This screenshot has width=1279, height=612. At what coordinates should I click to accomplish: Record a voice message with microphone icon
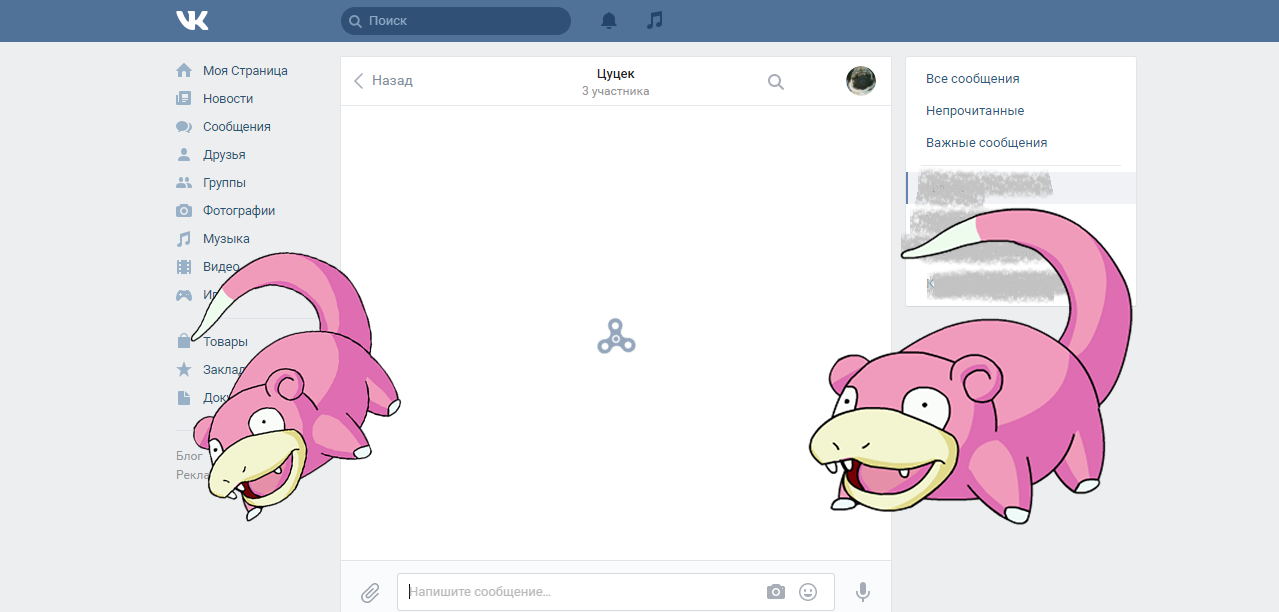point(863,592)
